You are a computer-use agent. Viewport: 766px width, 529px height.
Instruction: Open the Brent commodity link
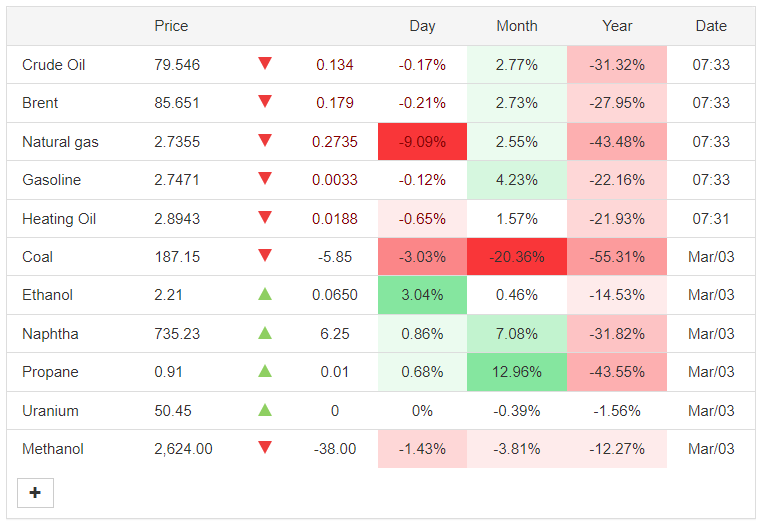tap(40, 103)
